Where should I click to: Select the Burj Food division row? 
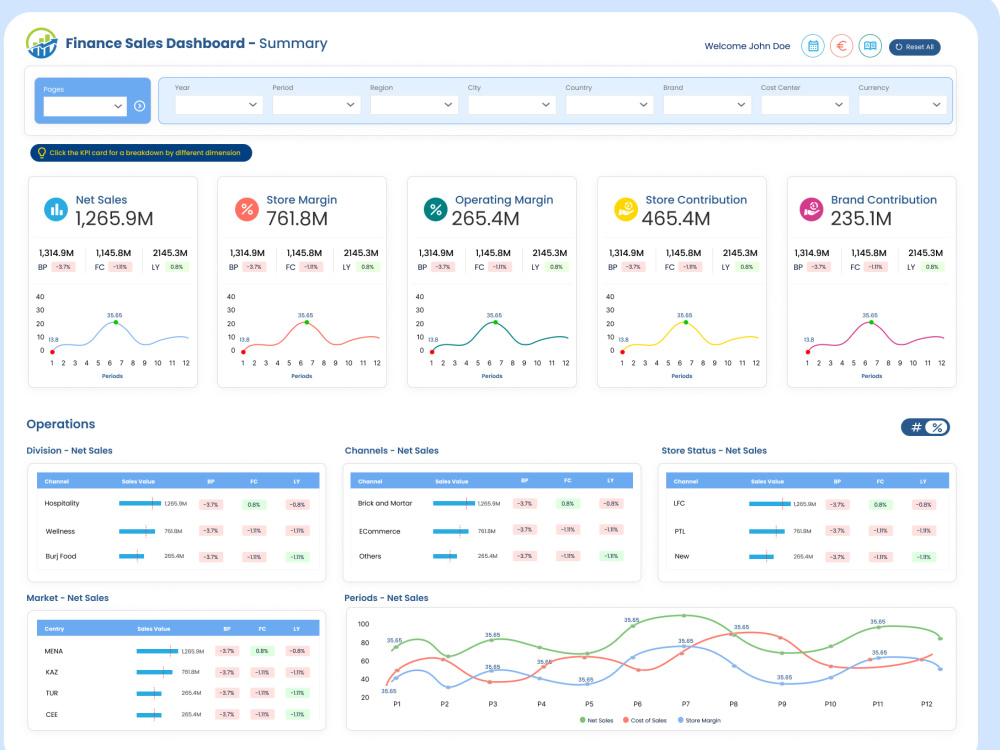pos(177,556)
